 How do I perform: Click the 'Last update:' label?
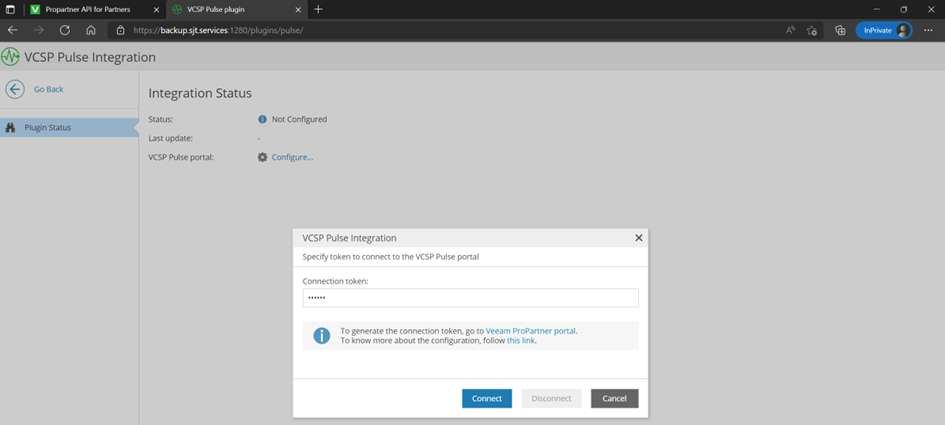tap(171, 138)
